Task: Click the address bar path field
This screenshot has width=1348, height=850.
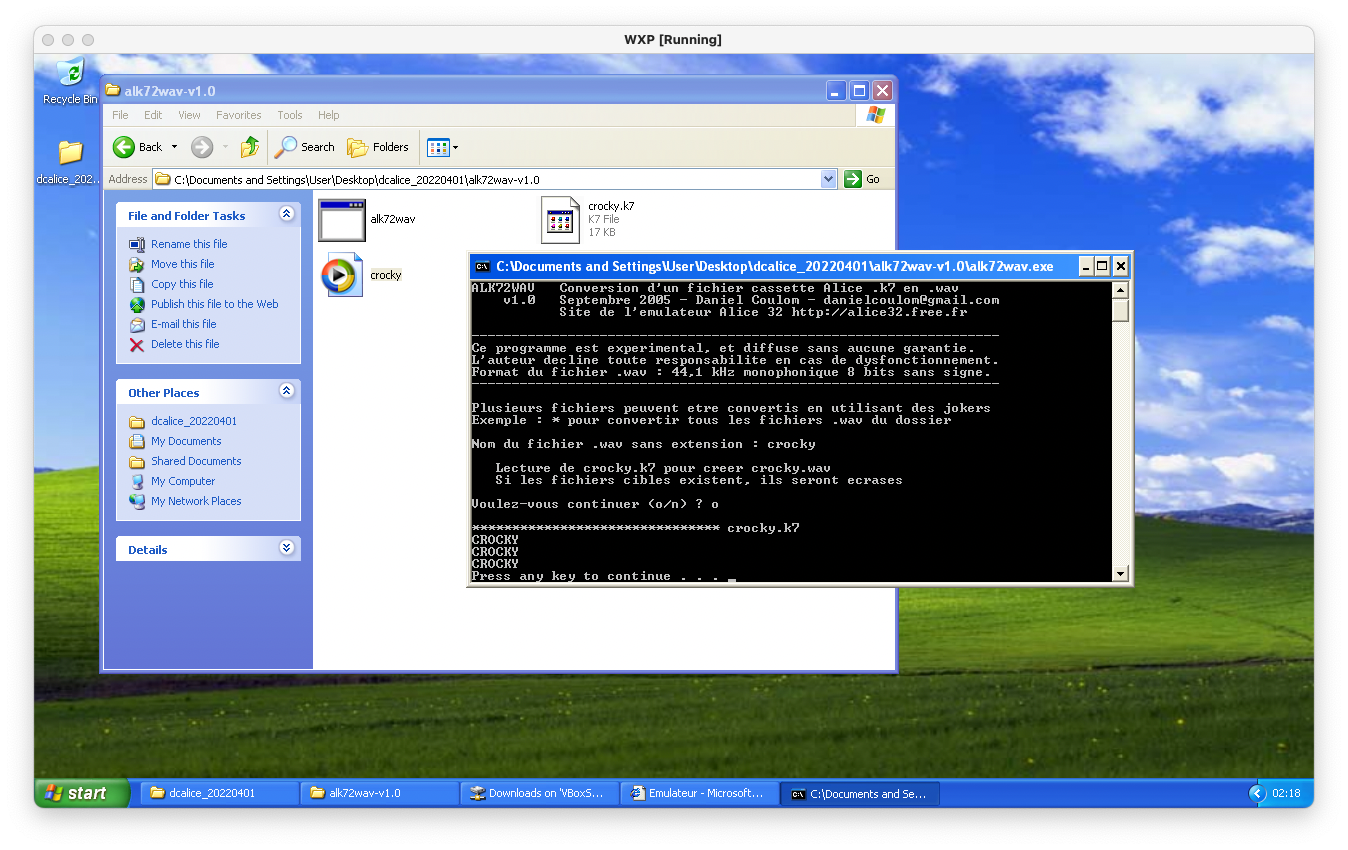Action: [x=486, y=179]
